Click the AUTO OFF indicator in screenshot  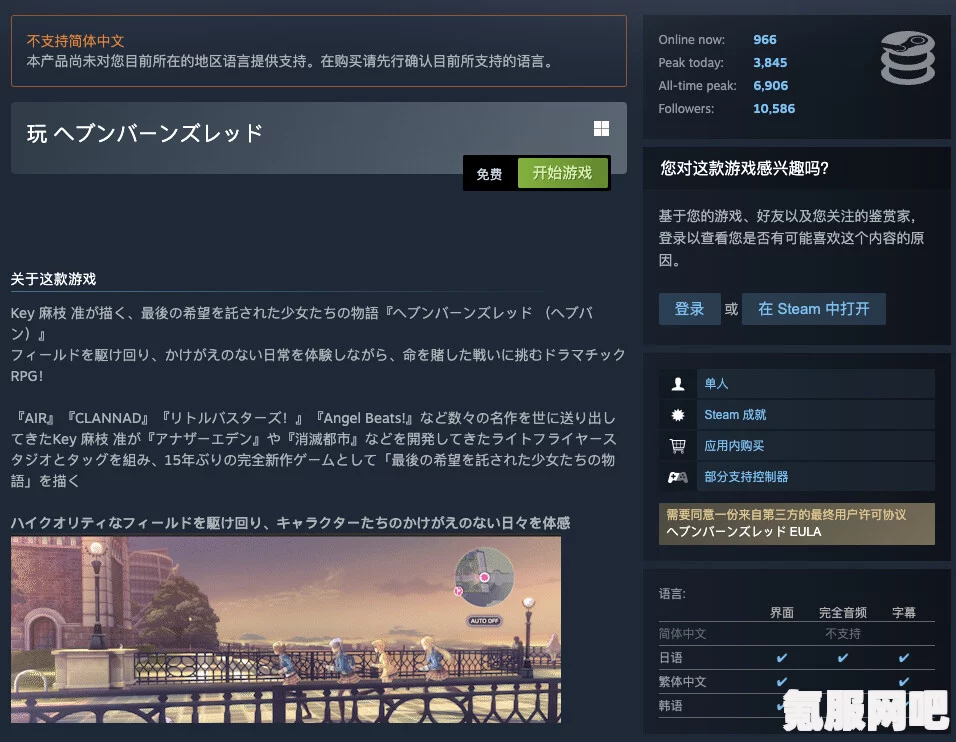(485, 621)
